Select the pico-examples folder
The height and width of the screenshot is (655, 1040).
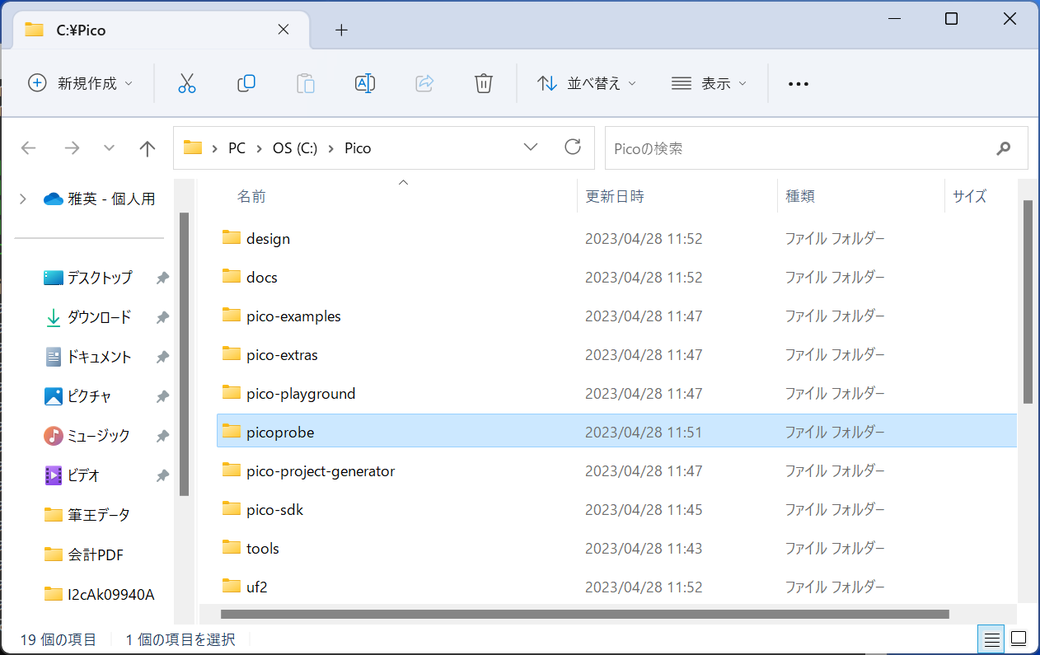pos(293,316)
